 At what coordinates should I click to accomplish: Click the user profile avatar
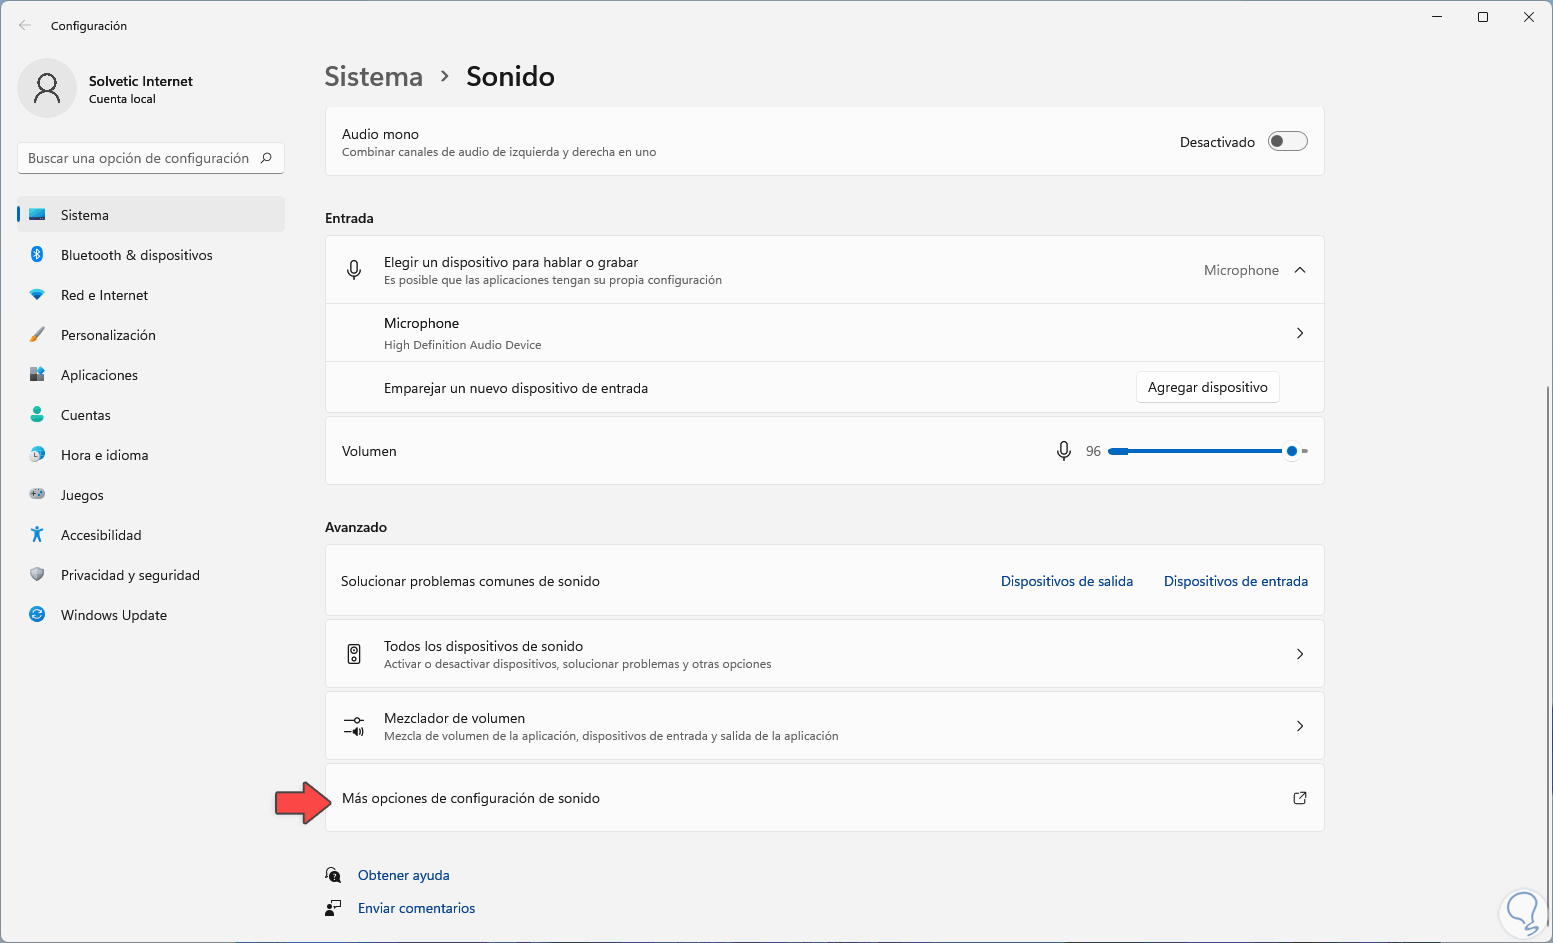pos(47,88)
